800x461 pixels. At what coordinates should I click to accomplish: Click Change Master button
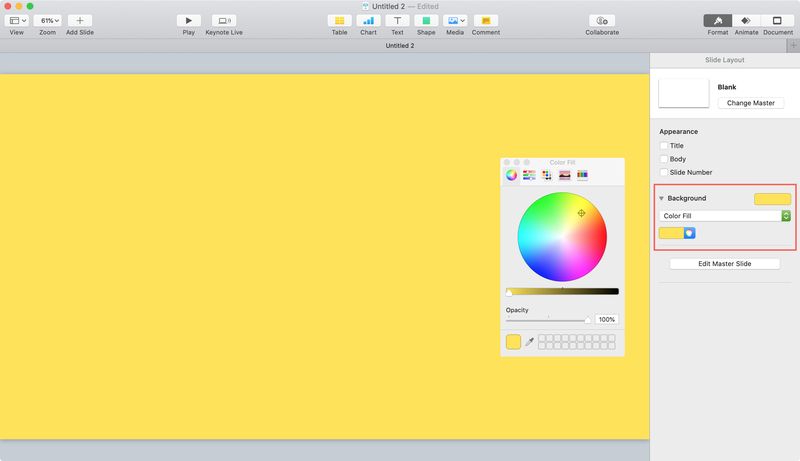tap(751, 103)
